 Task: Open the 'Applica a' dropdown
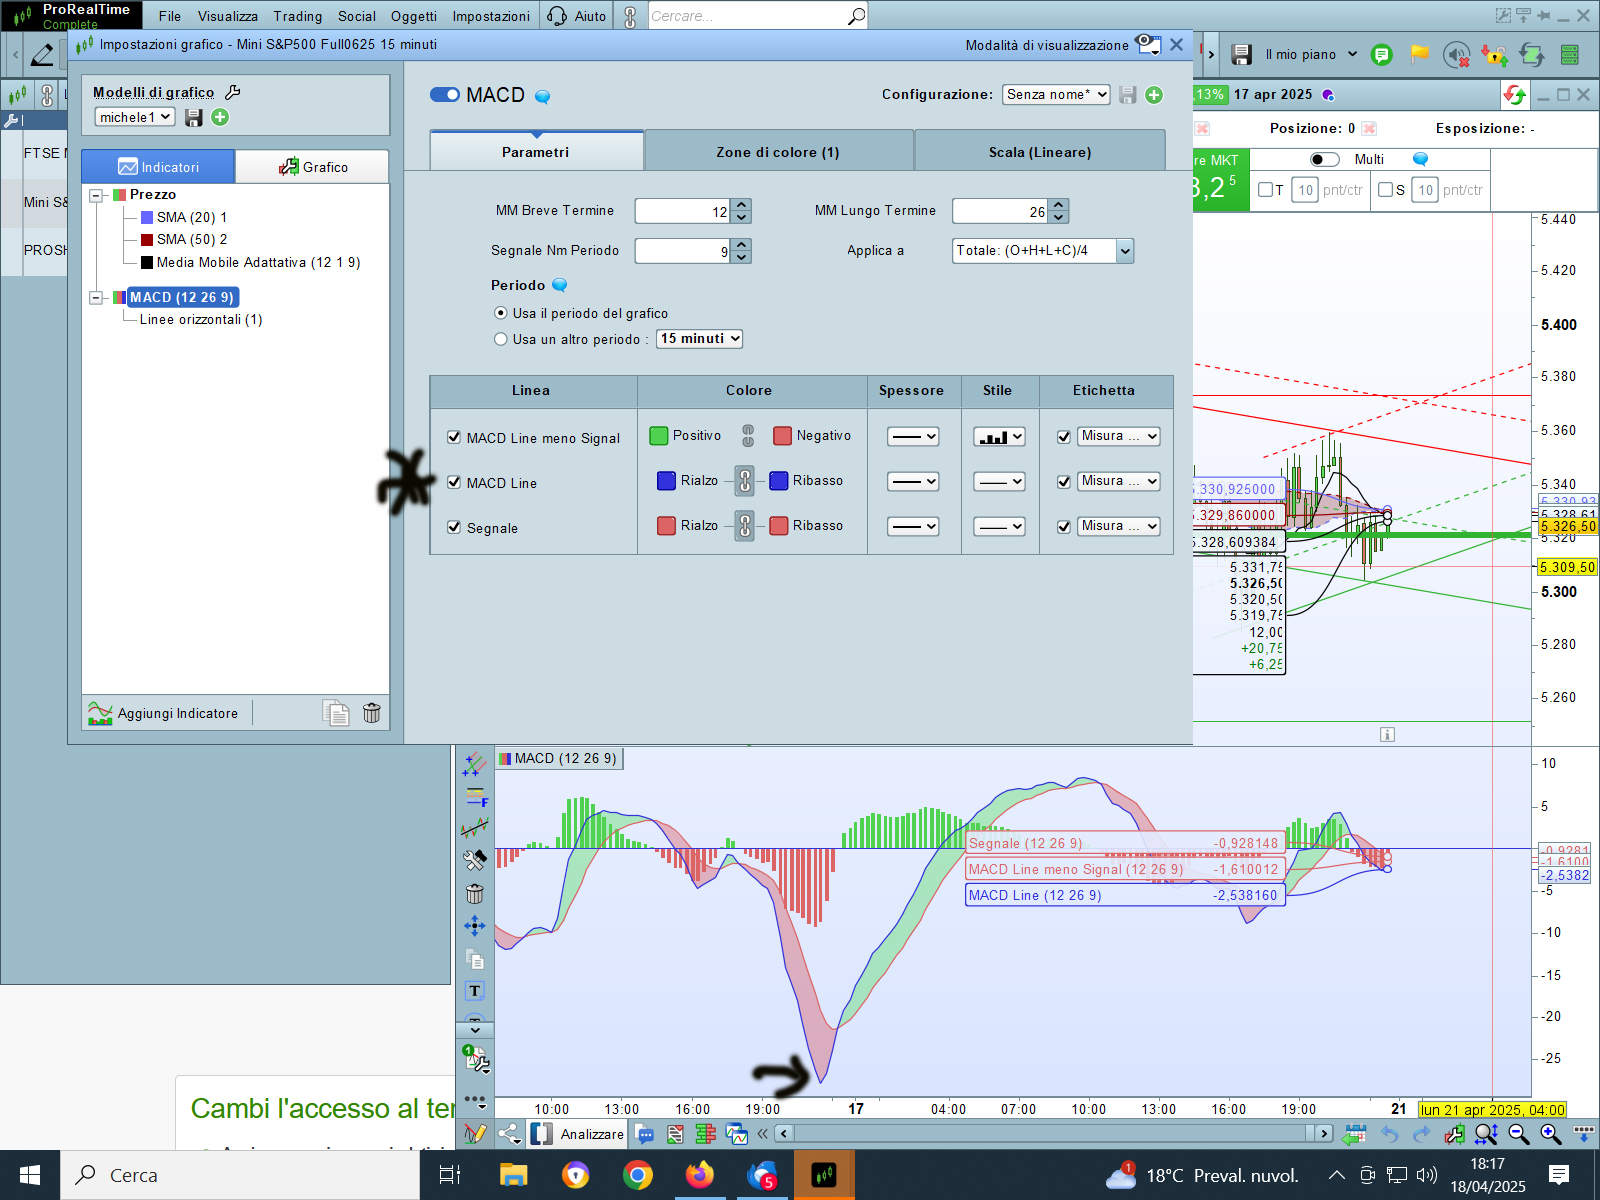(1042, 251)
